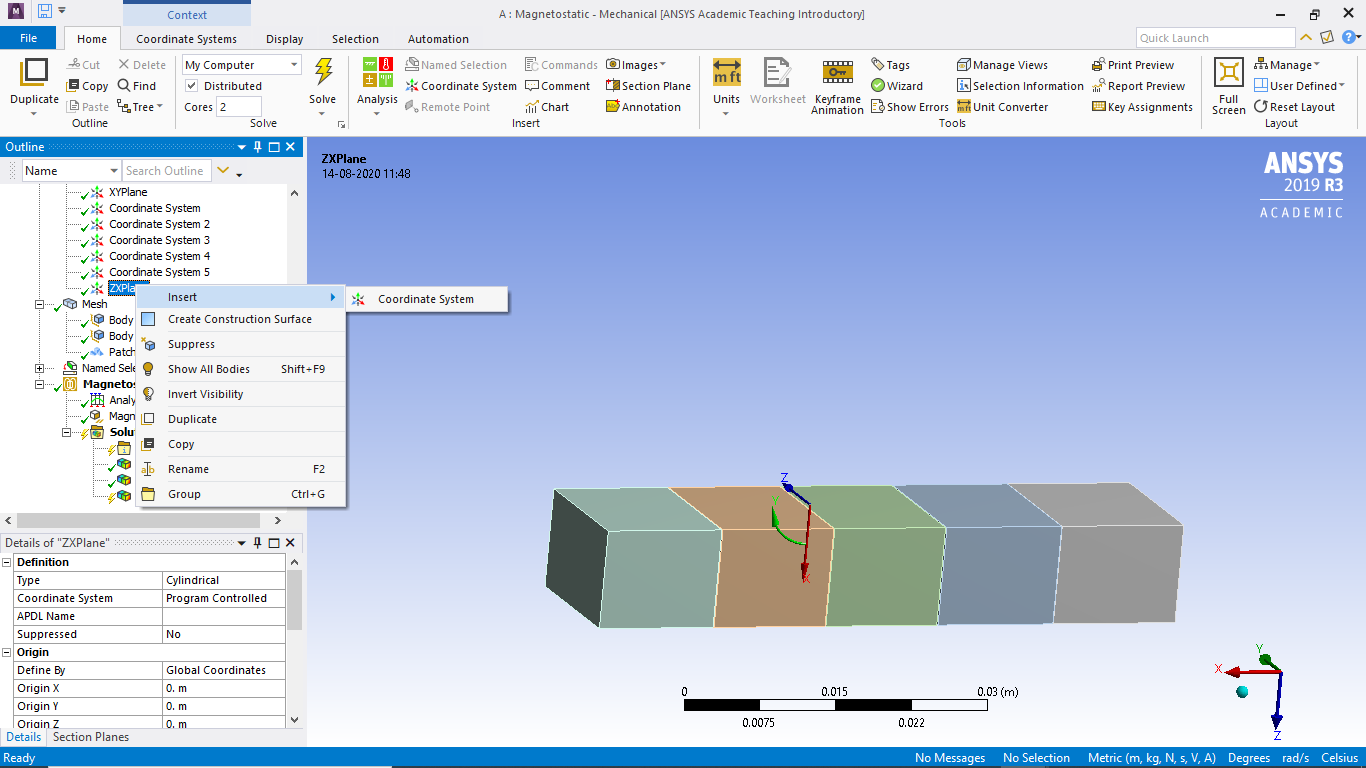Click the Remote Point tool

tap(447, 107)
